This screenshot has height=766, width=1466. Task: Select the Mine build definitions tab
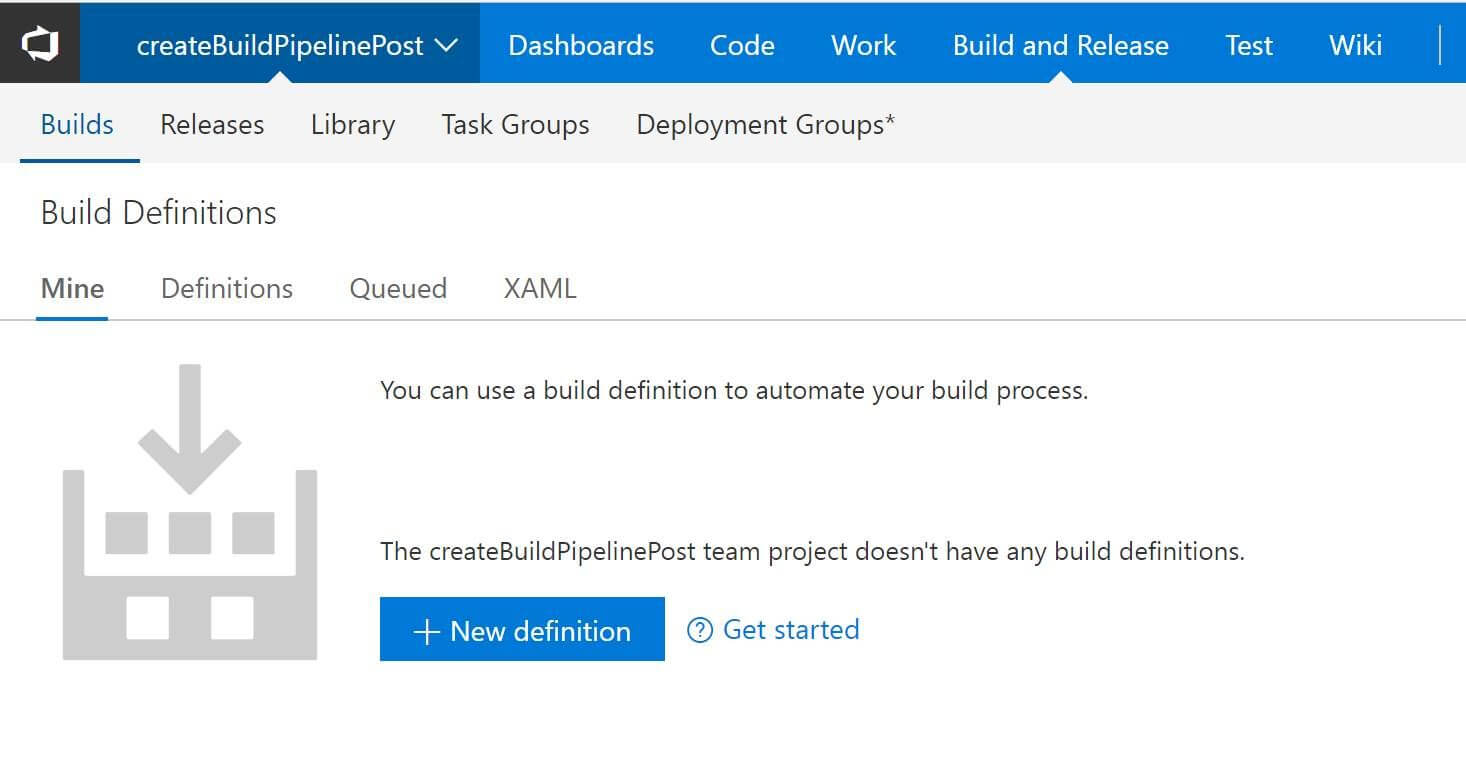[x=72, y=289]
